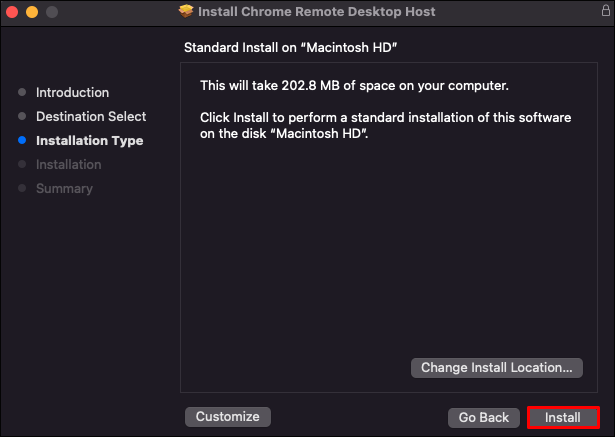Open Change Install Location options
This screenshot has width=615, height=437.
[x=496, y=368]
